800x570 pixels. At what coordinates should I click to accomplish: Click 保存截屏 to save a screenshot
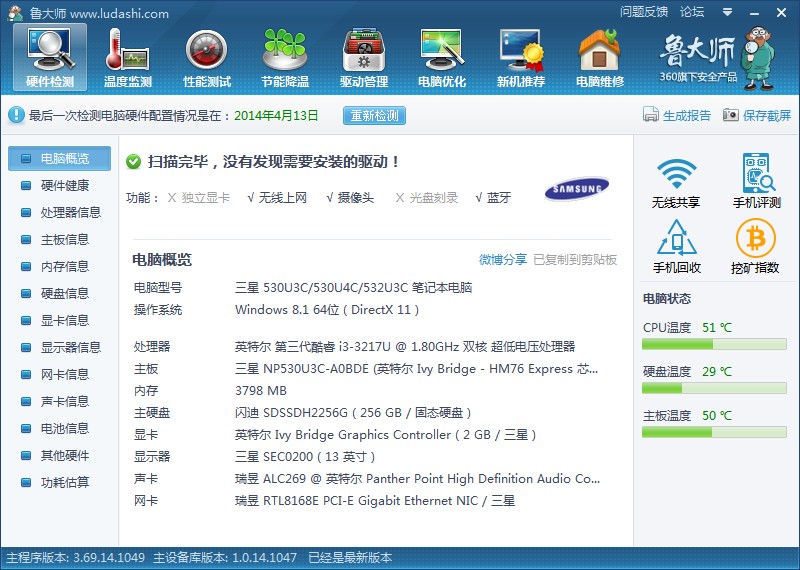click(x=757, y=115)
